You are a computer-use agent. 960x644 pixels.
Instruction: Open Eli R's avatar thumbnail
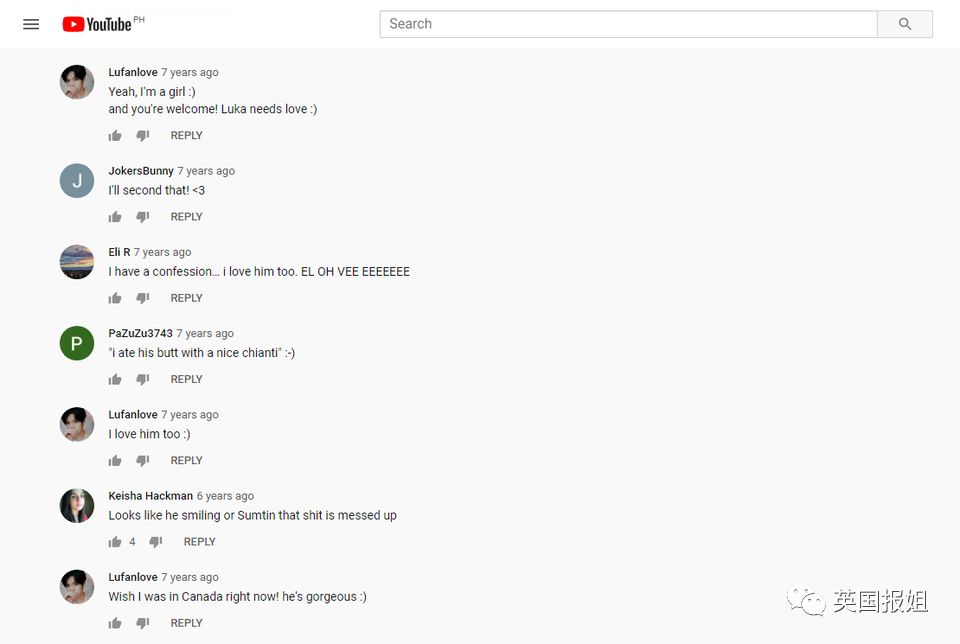77,262
